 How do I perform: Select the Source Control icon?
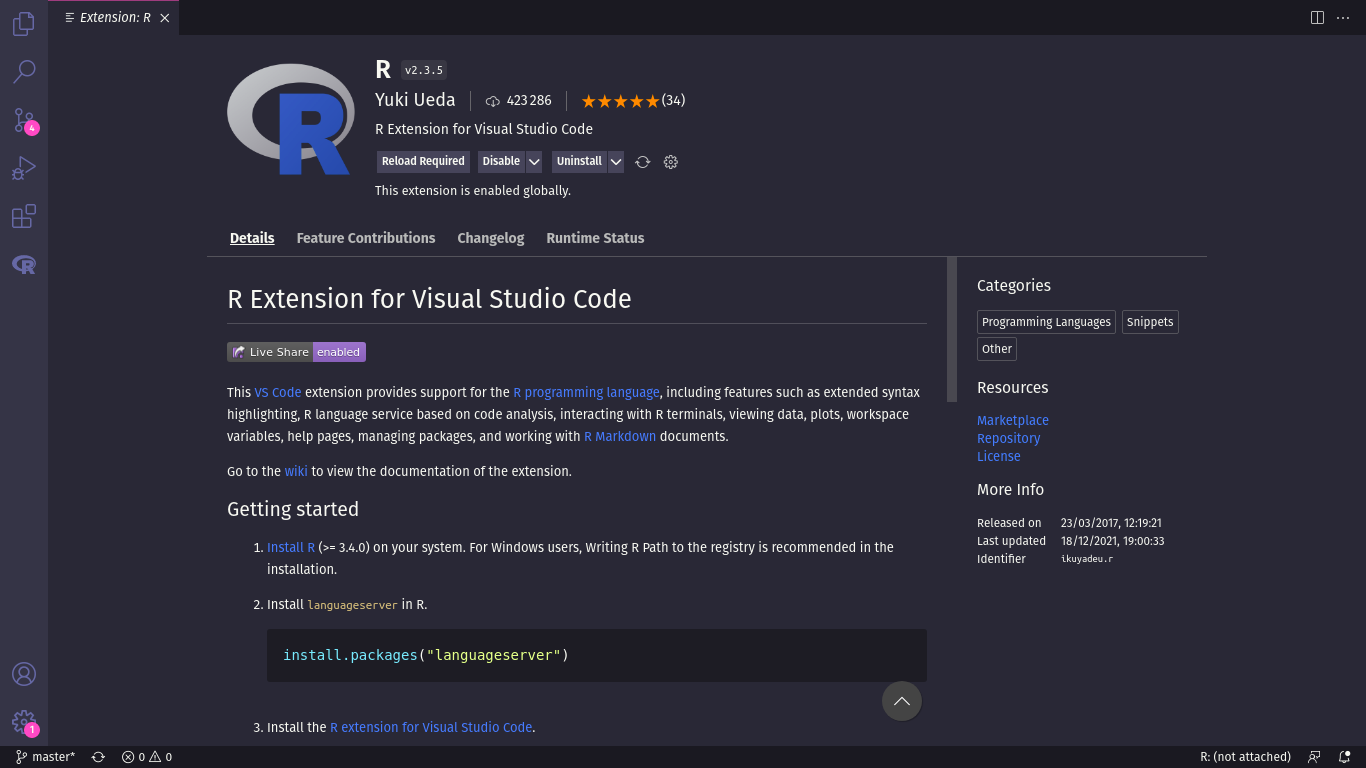pyautogui.click(x=23, y=119)
